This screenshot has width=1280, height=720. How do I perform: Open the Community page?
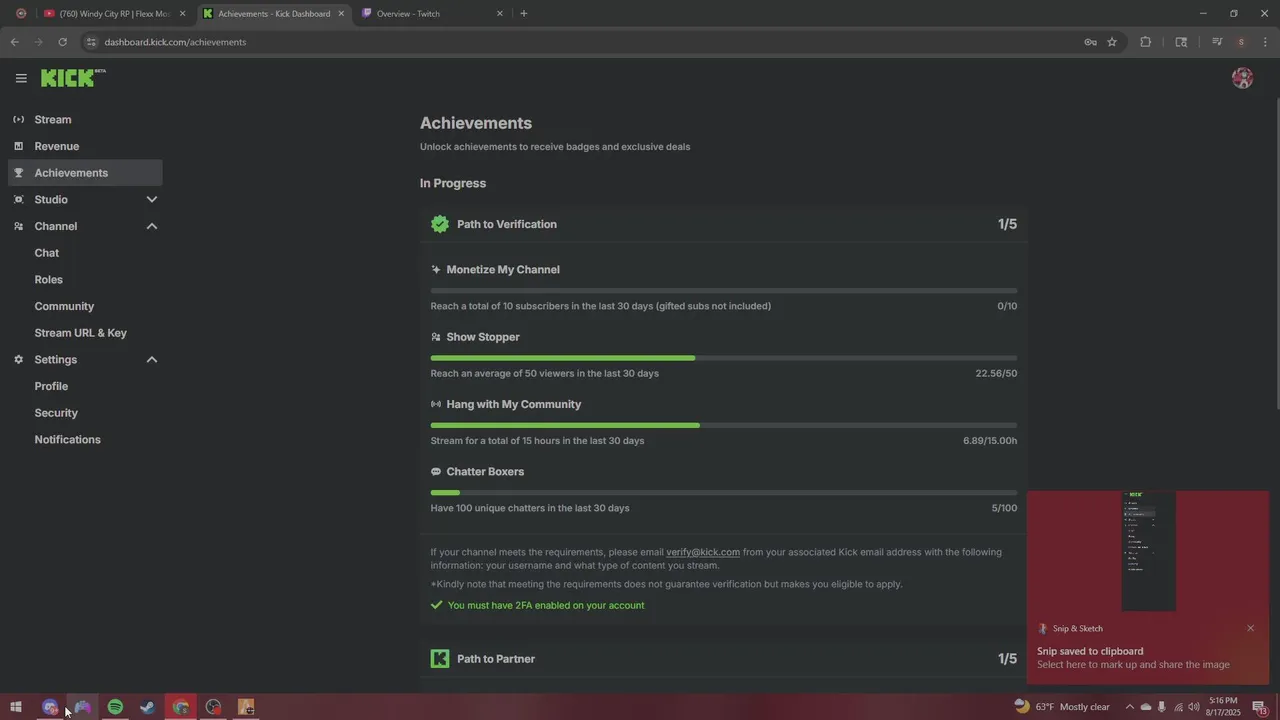point(64,306)
